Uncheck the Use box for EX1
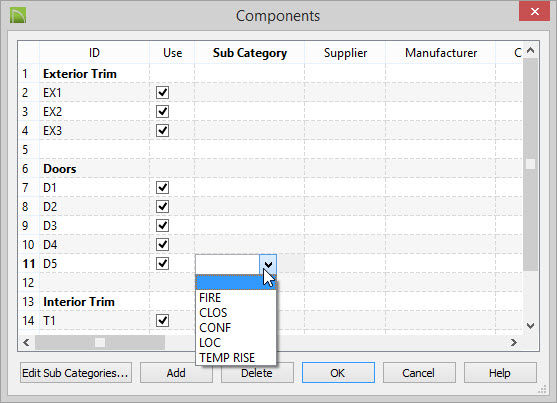 [x=162, y=93]
